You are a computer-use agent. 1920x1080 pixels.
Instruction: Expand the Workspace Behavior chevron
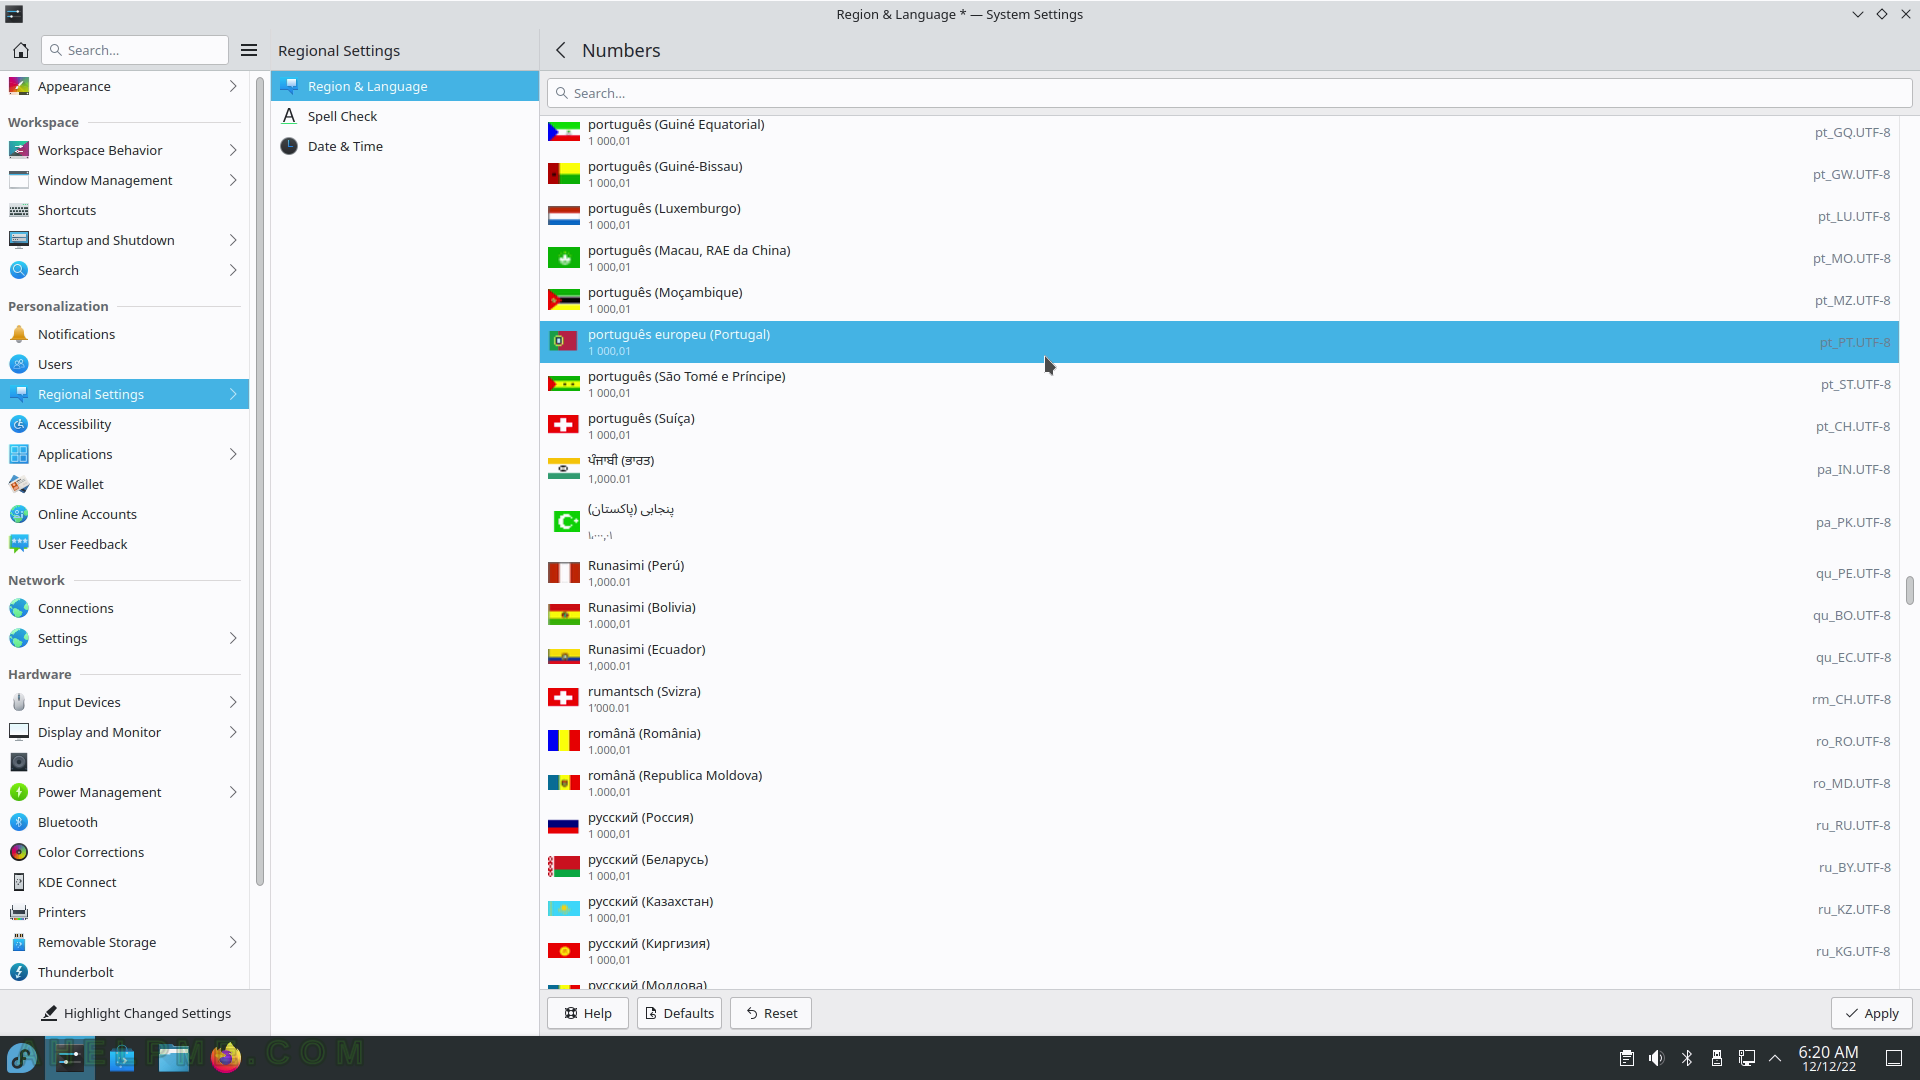coord(233,150)
